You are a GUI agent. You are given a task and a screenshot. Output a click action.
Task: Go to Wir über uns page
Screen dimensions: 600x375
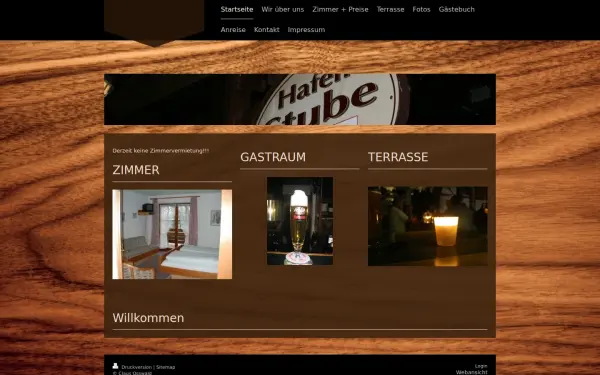pos(283,10)
